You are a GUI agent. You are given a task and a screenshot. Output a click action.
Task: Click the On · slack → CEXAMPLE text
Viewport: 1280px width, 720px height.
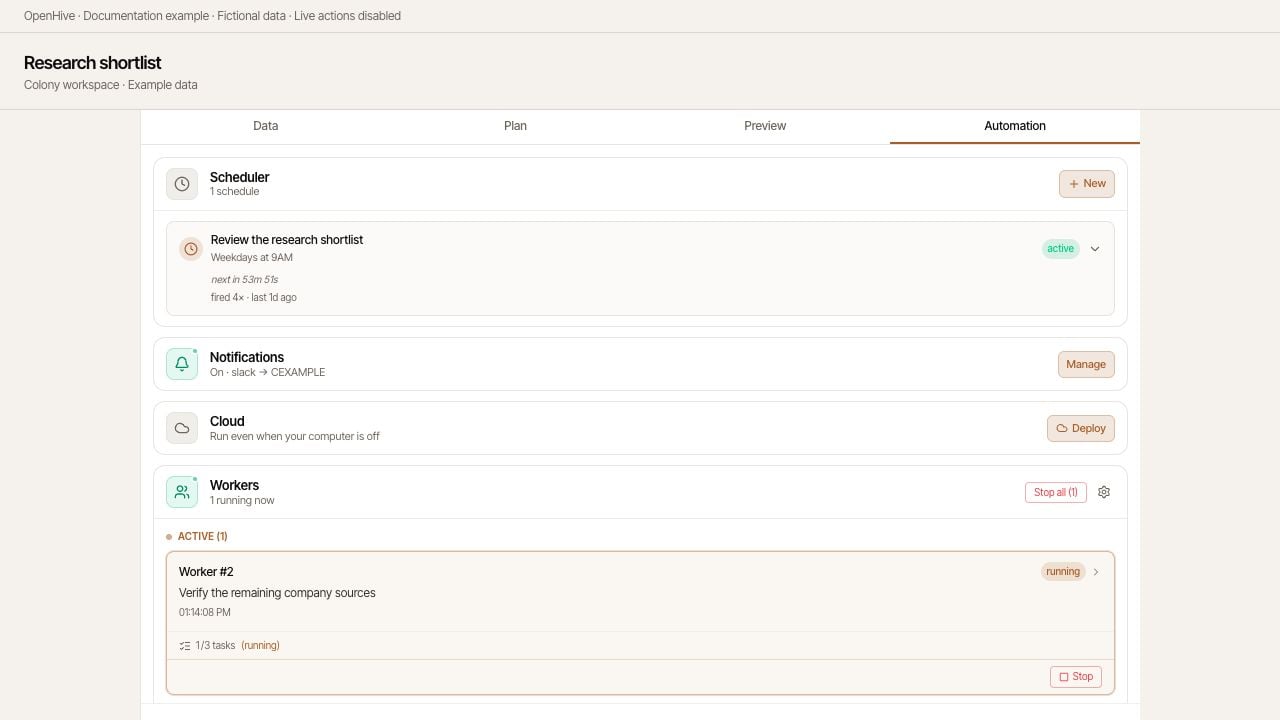pos(268,373)
